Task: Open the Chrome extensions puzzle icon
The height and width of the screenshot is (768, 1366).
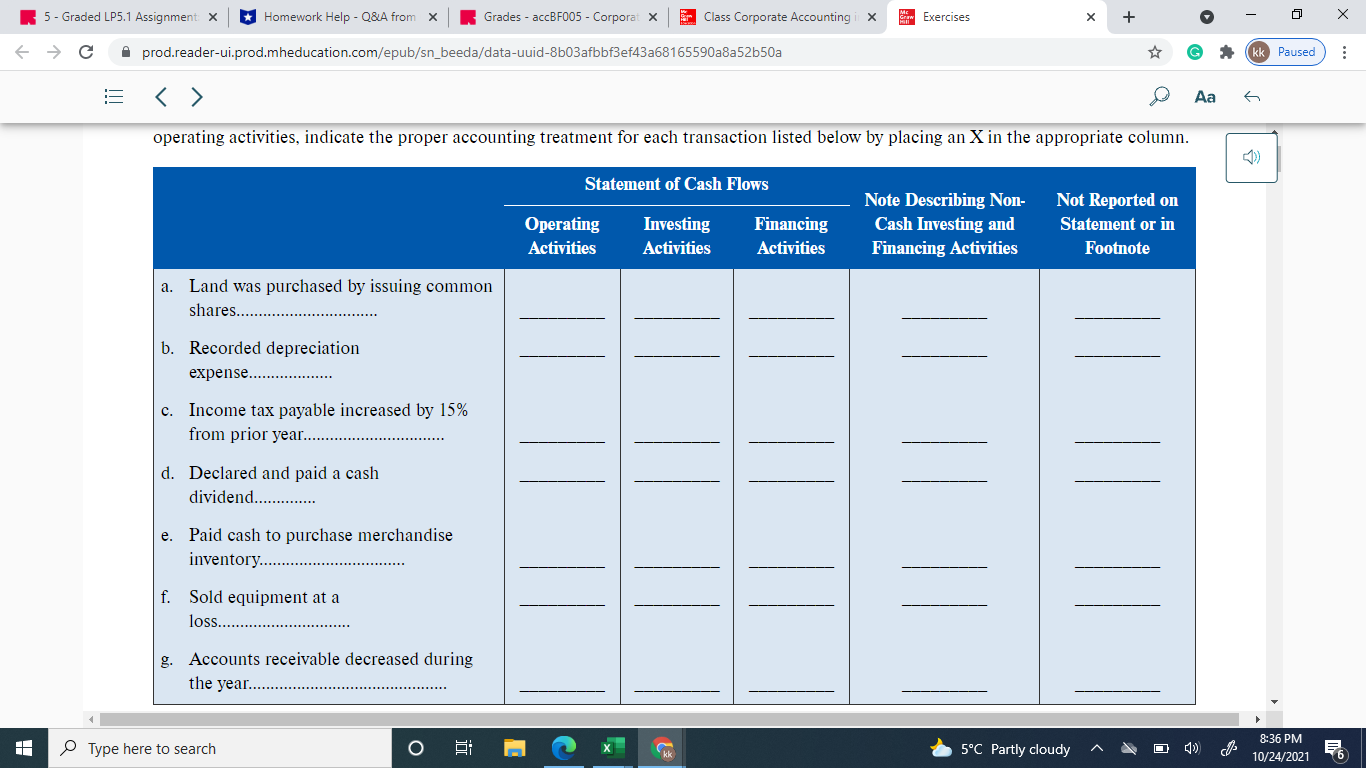Action: (x=1226, y=52)
